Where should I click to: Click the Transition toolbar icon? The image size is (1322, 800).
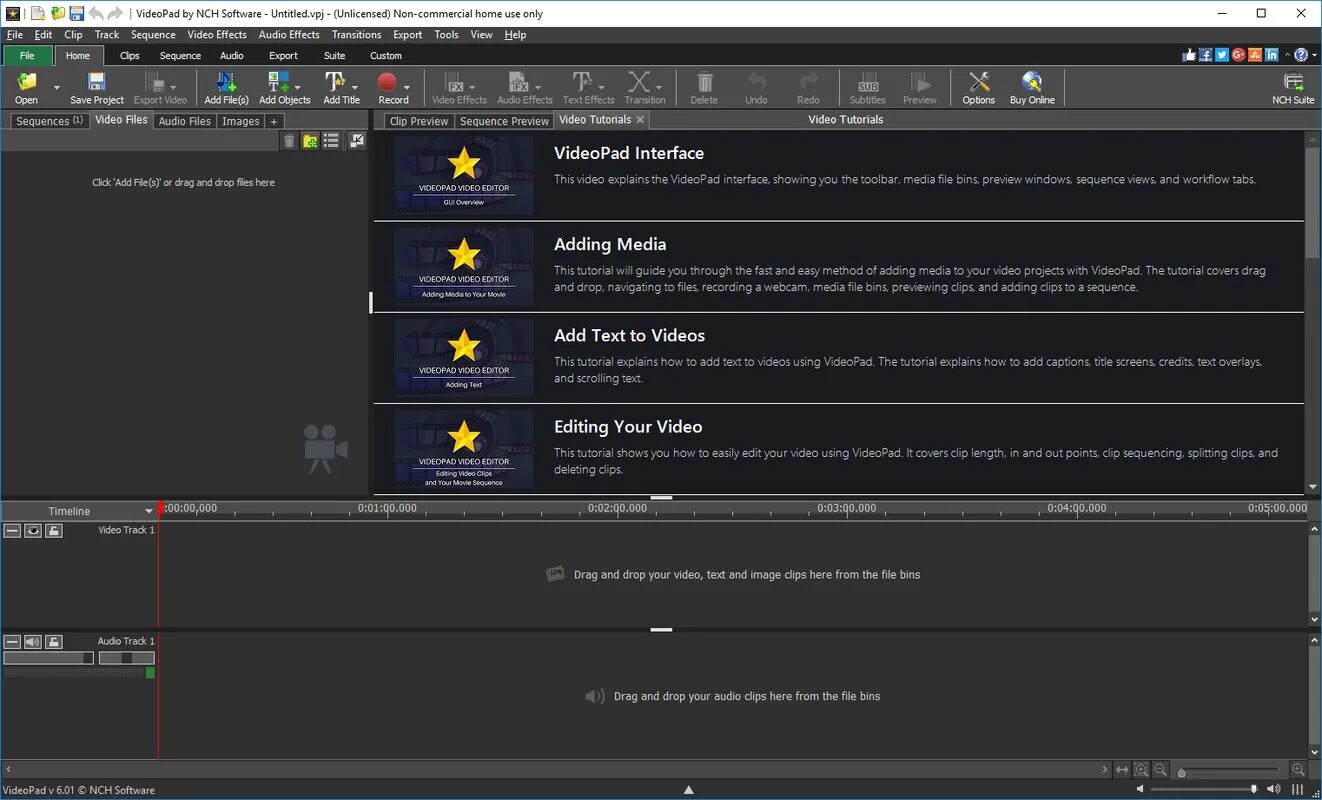tap(639, 82)
